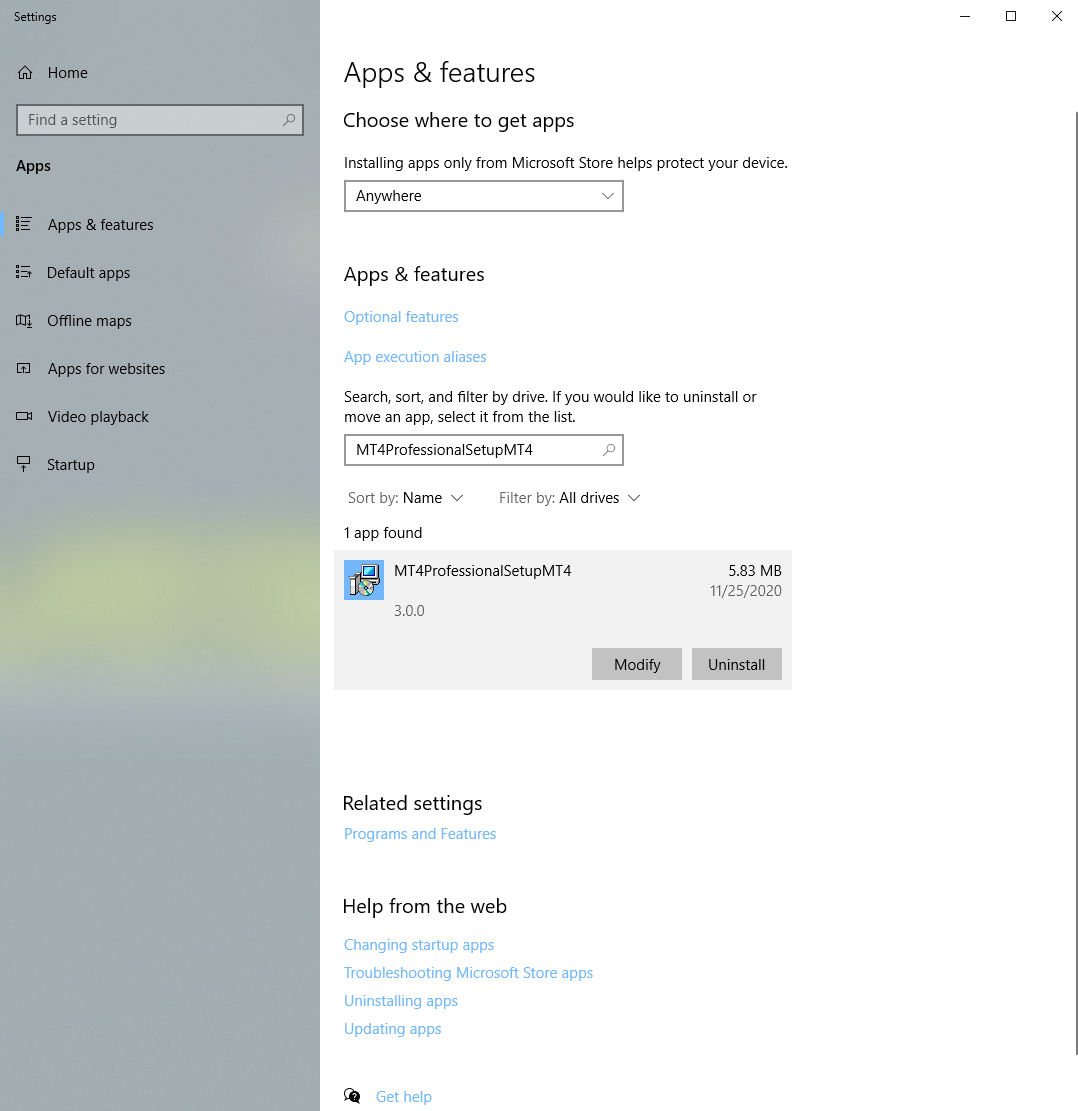Open the Sort by Name dropdown
1078x1111 pixels.
coord(405,498)
